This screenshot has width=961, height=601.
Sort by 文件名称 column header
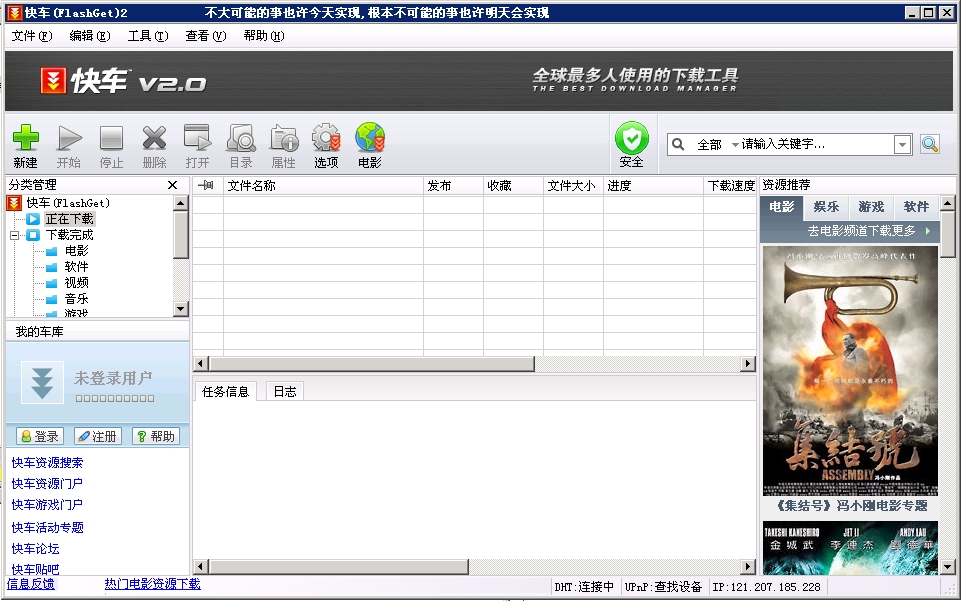coord(323,186)
